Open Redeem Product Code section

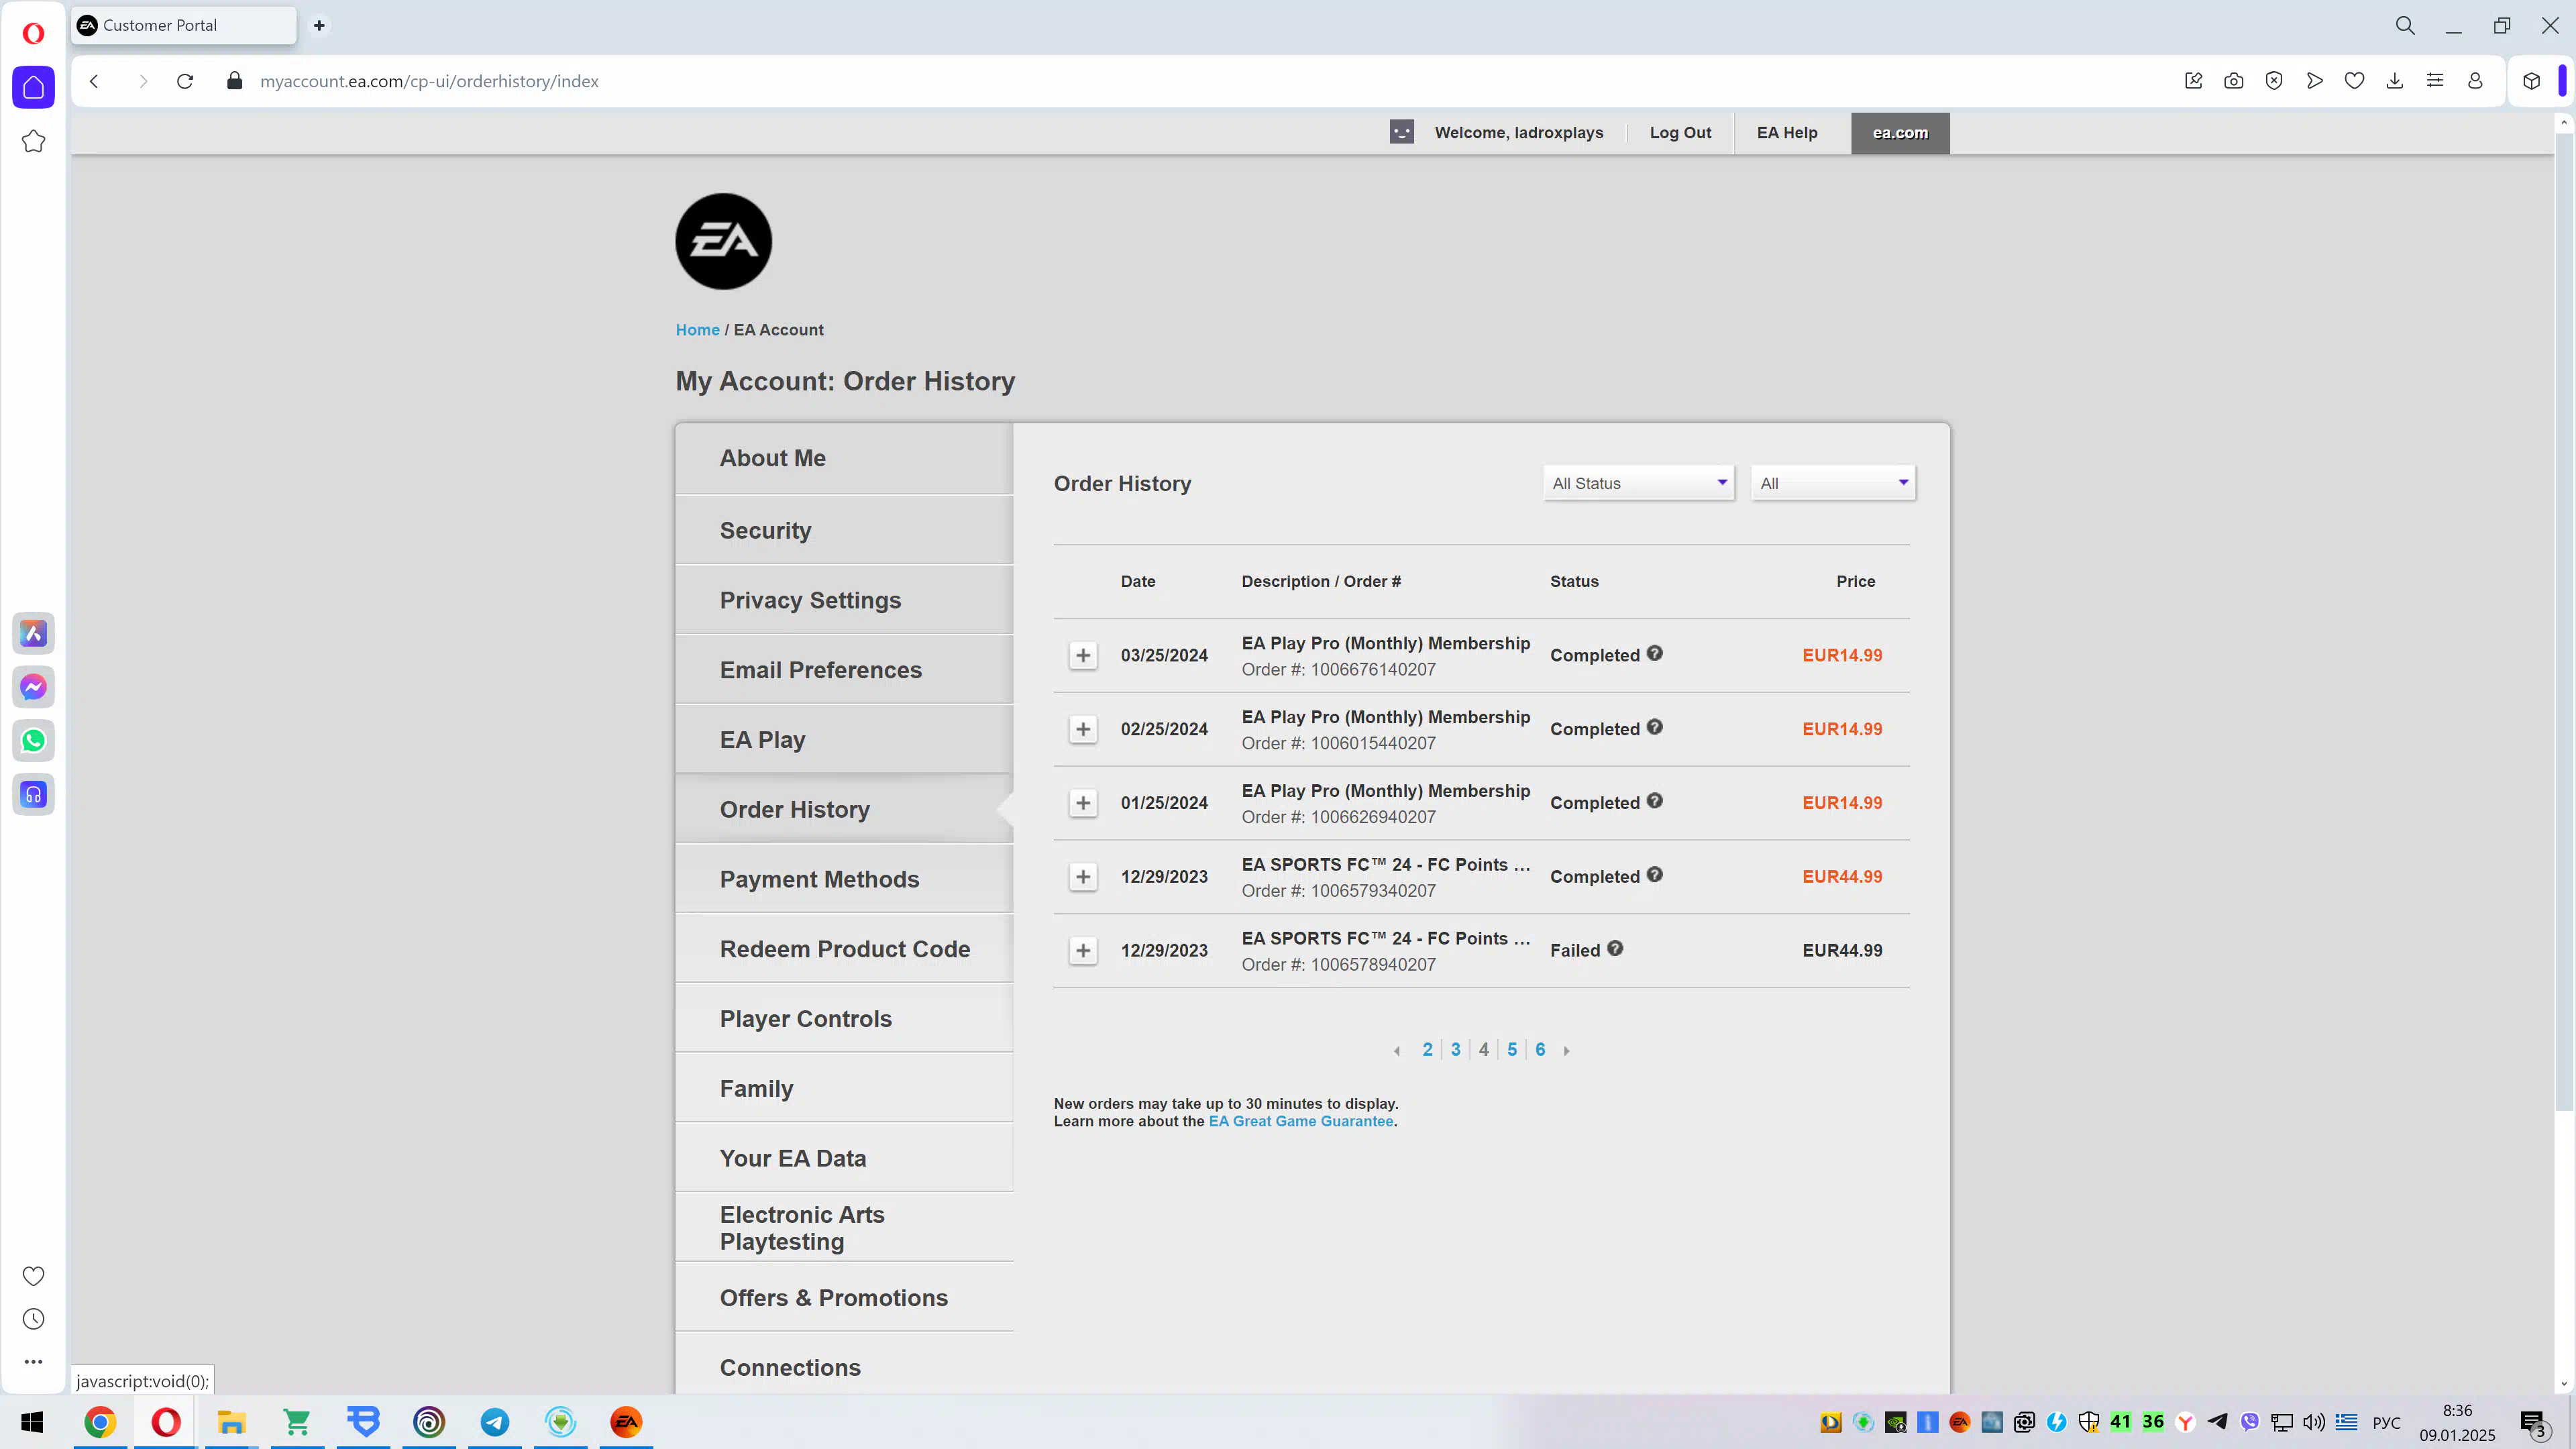coord(844,949)
